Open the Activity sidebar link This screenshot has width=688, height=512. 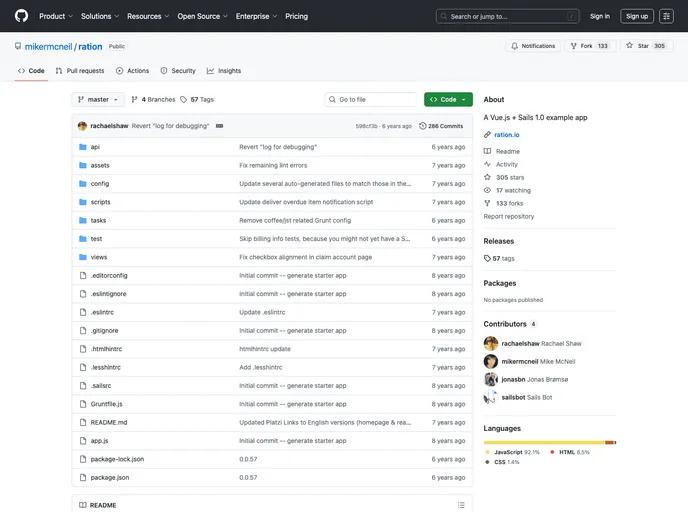pyautogui.click(x=501, y=165)
